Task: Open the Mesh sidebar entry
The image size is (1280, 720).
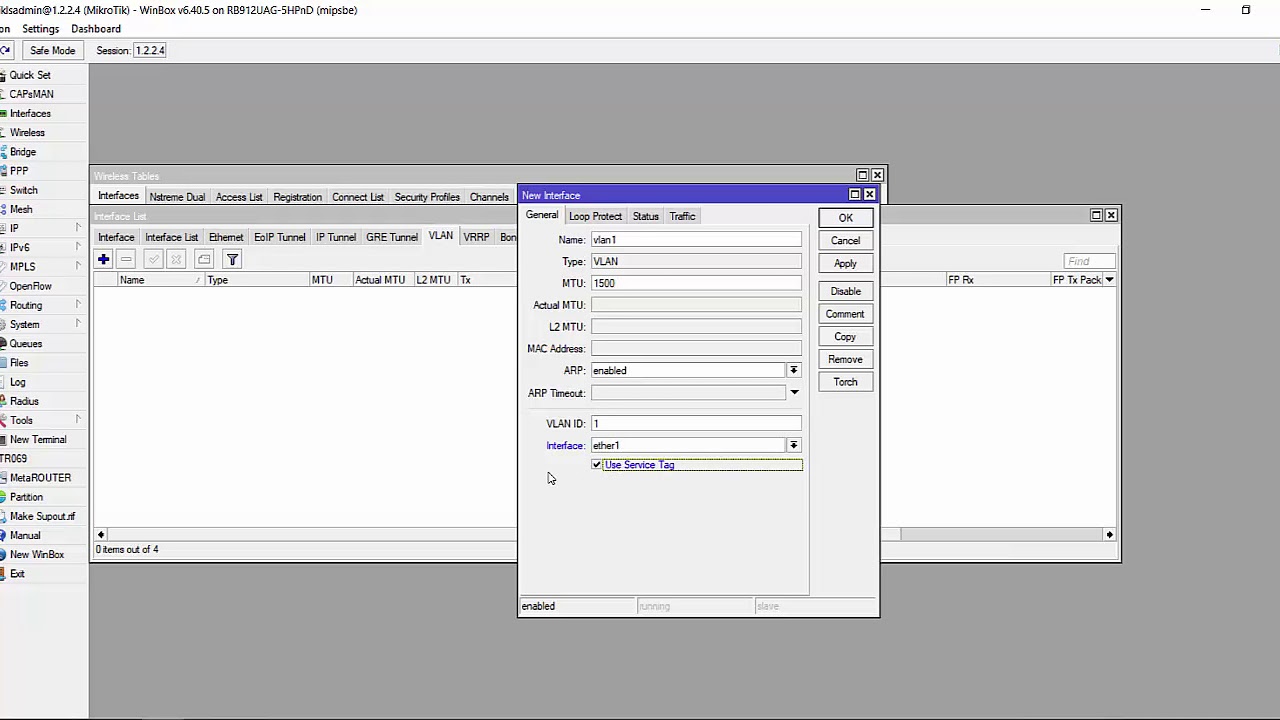Action: 21,209
